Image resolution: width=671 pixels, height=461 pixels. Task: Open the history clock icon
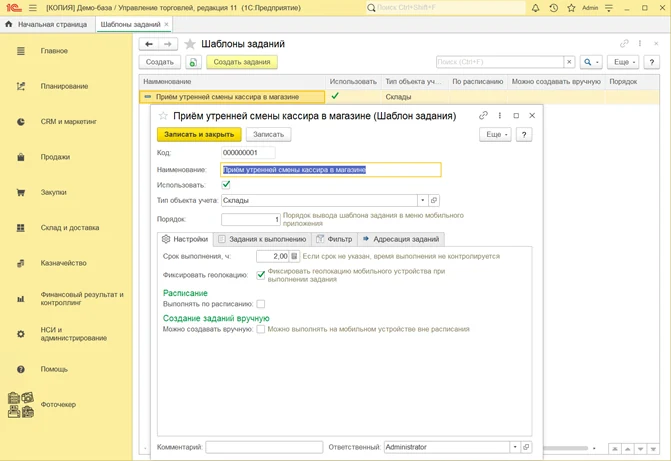pos(554,7)
